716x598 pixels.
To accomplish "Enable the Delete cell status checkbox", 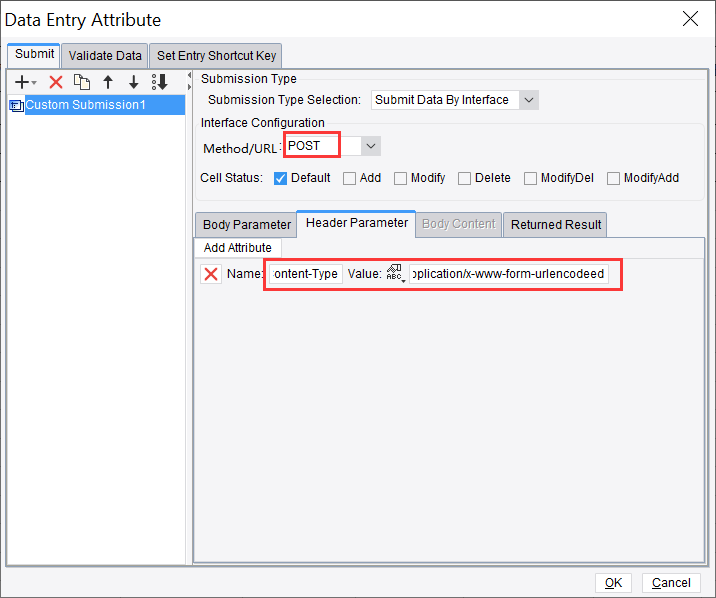I will pyautogui.click(x=464, y=178).
